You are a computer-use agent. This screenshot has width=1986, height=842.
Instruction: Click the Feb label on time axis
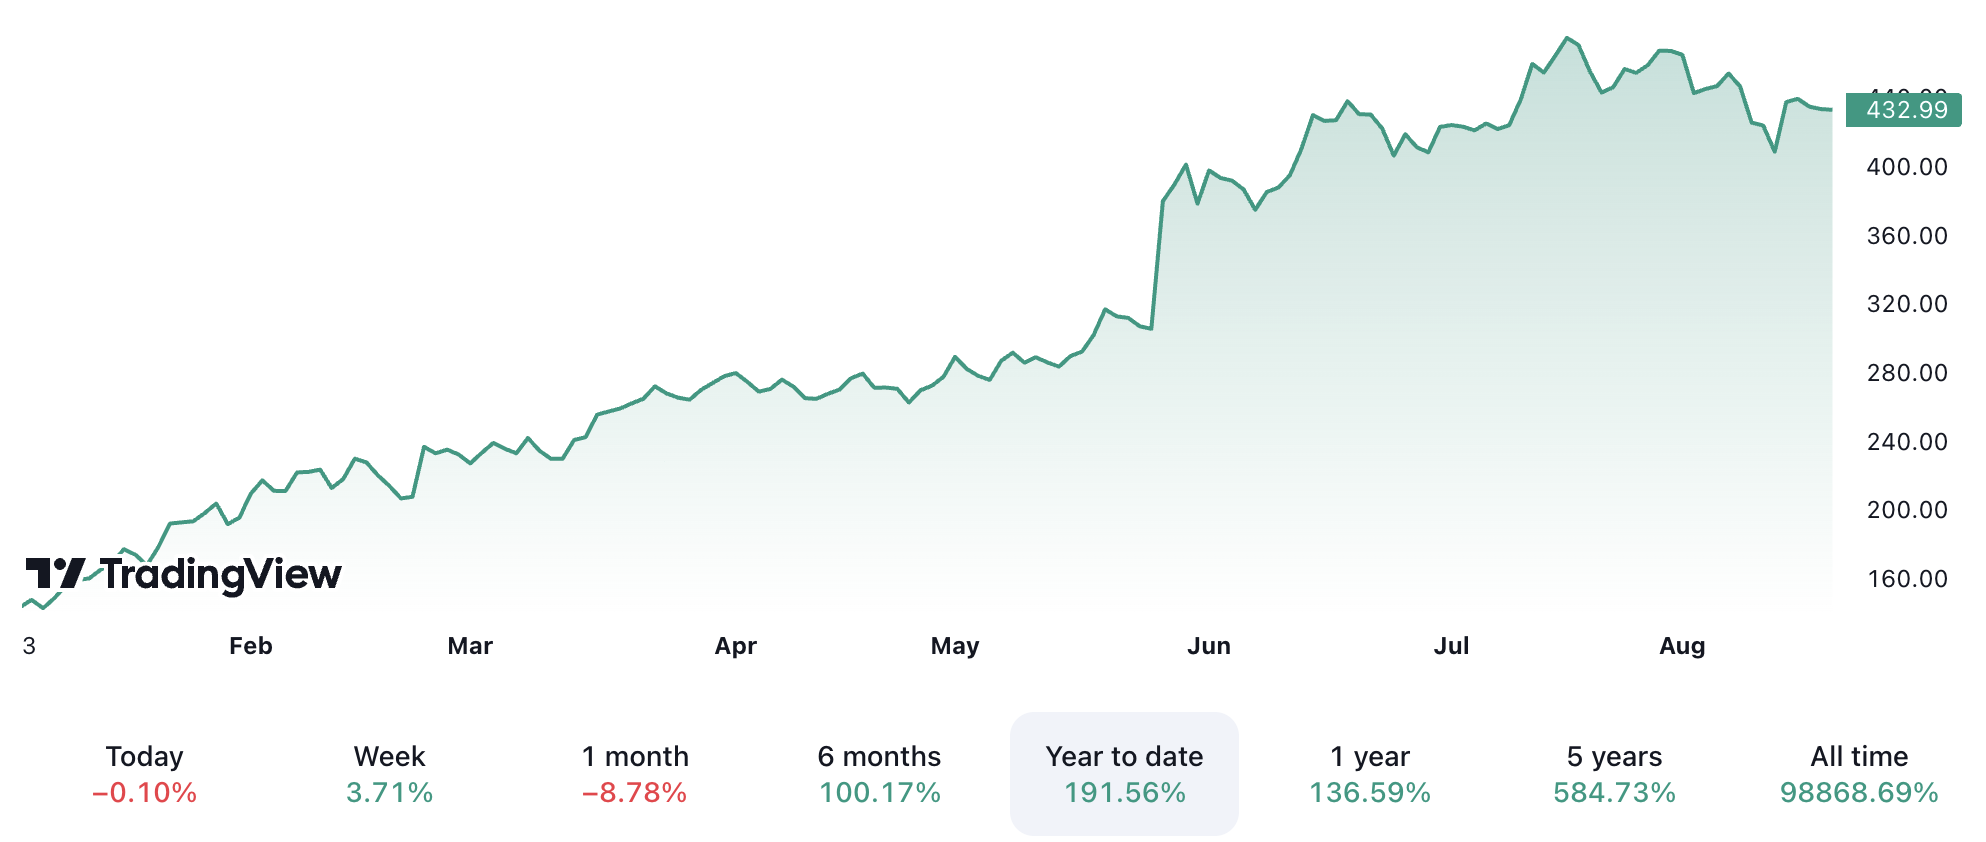pos(251,646)
